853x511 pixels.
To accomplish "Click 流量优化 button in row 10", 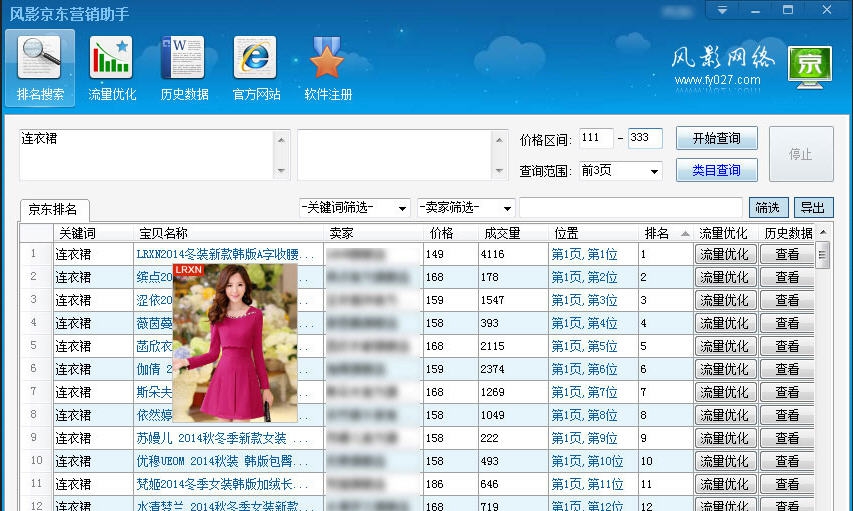I will pyautogui.click(x=725, y=461).
